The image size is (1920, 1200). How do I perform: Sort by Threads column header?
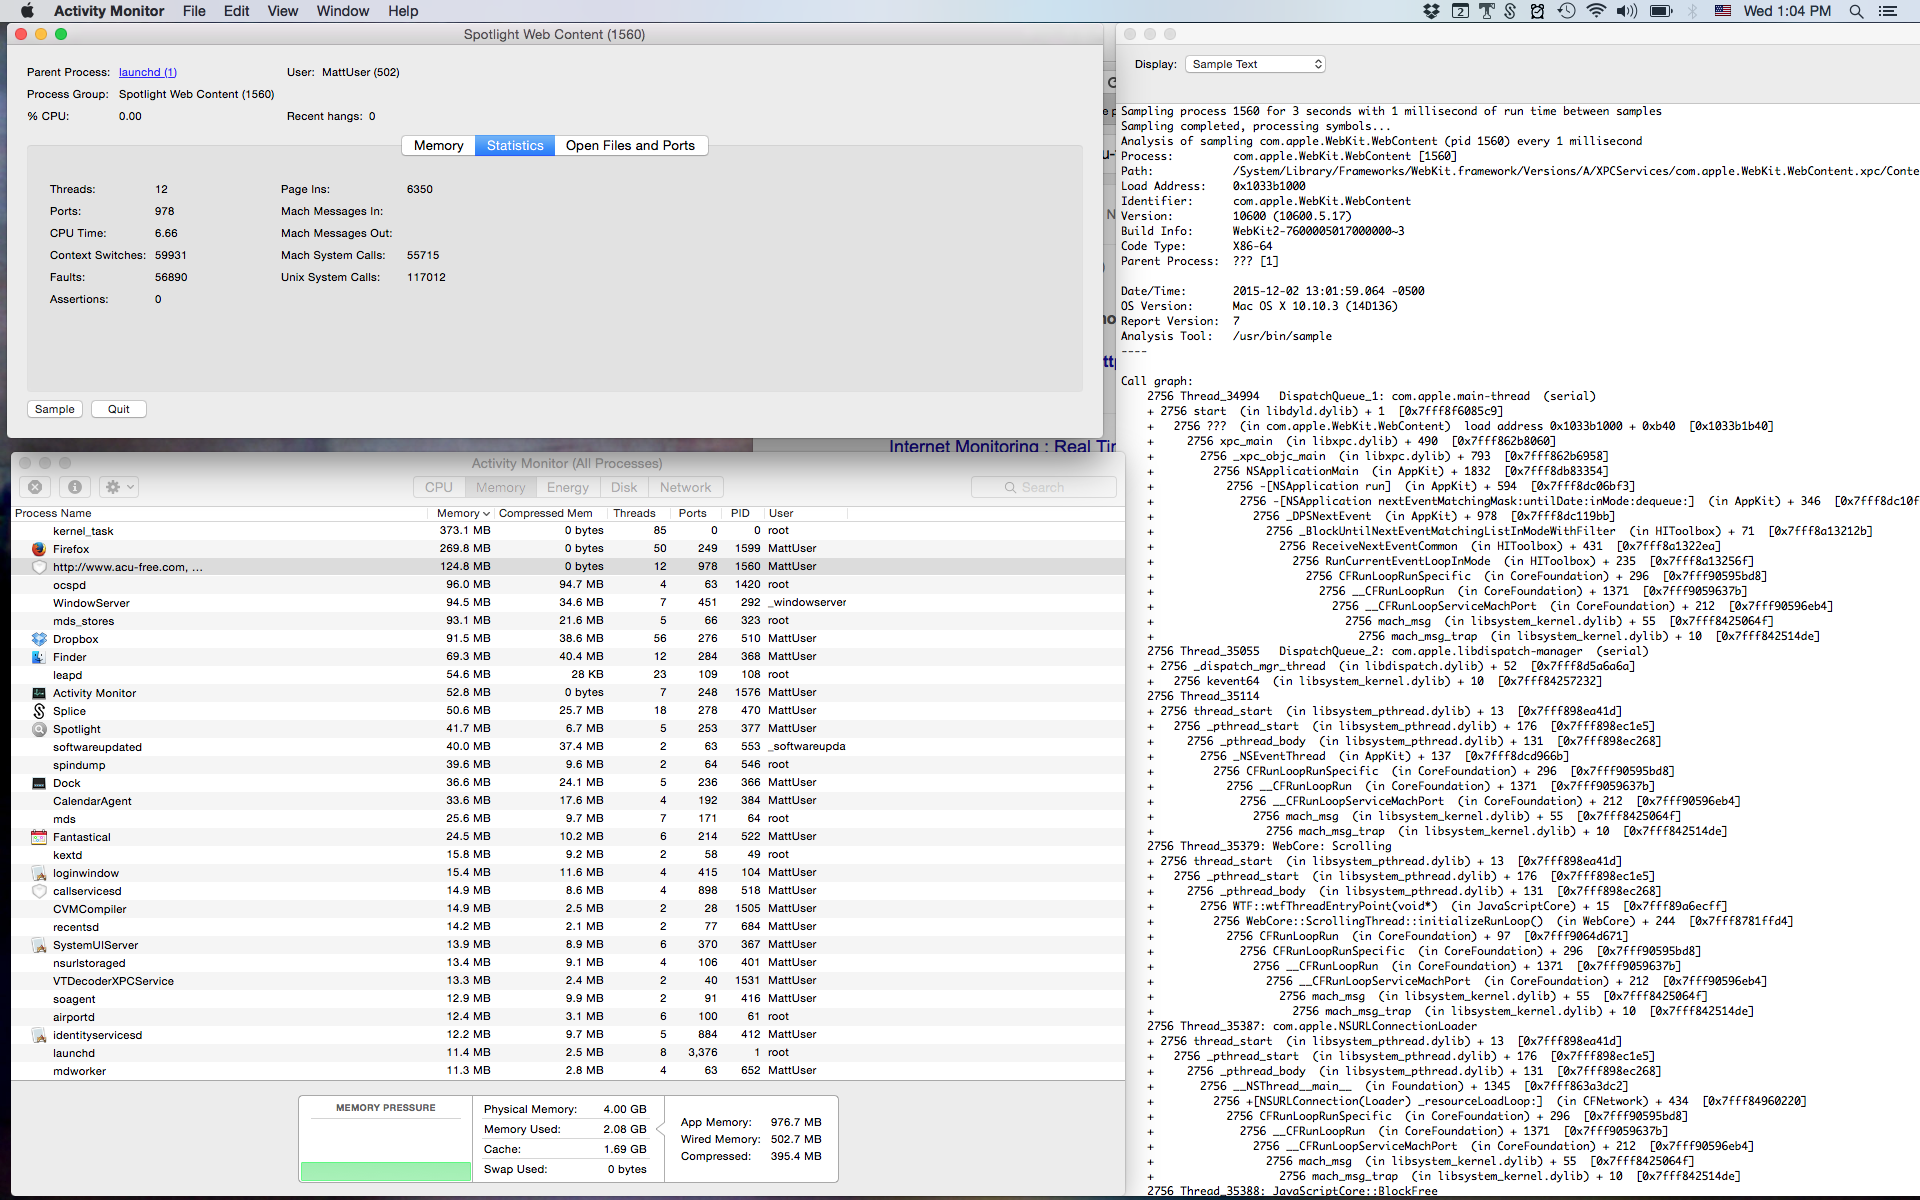[636, 513]
